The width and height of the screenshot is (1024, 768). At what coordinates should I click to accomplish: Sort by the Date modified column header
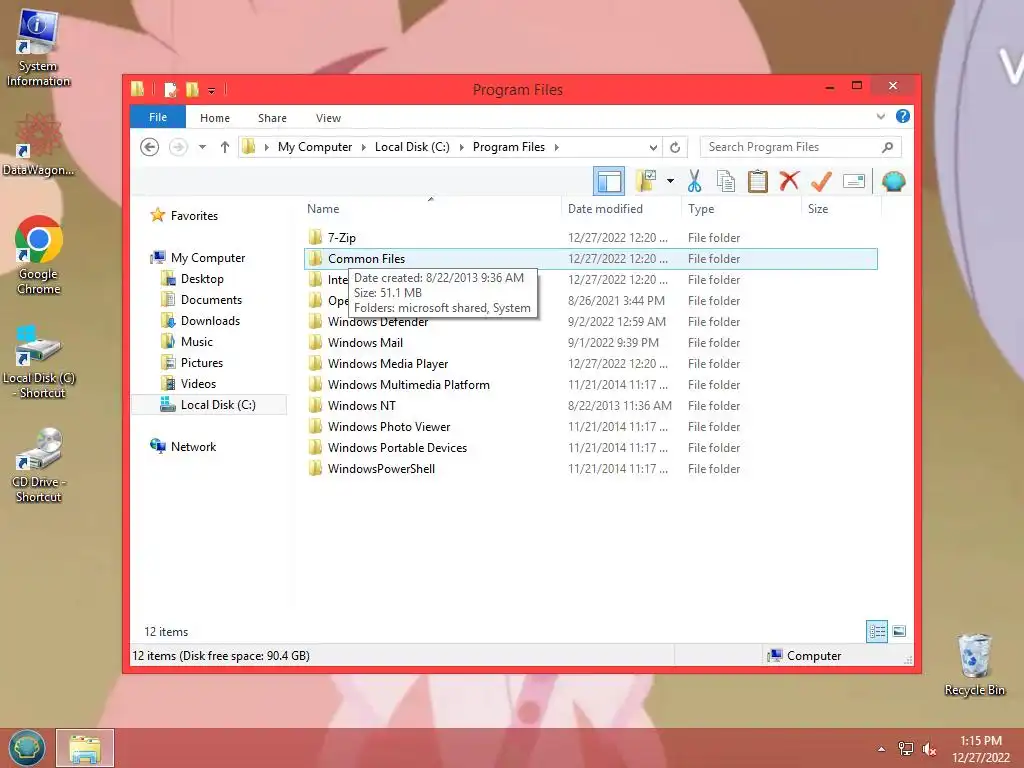point(621,209)
